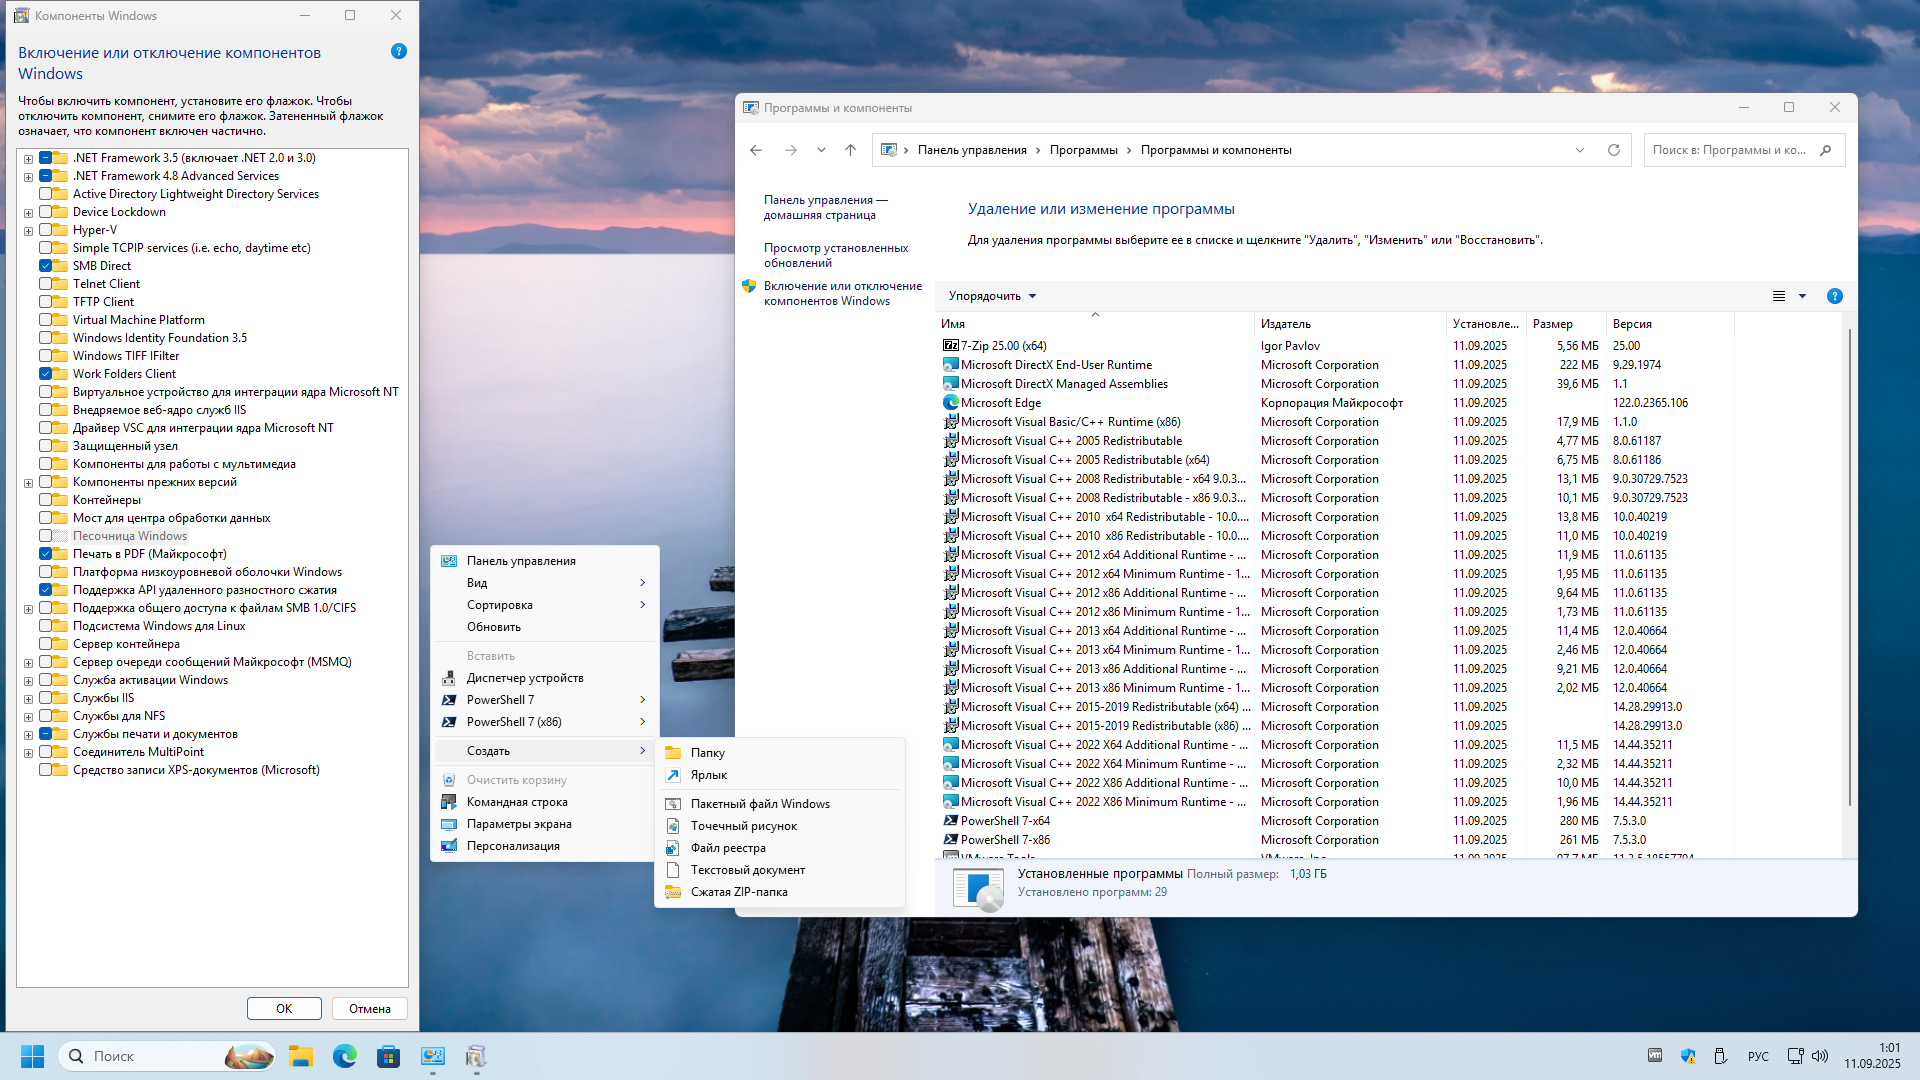The height and width of the screenshot is (1080, 1920).
Task: Refresh the Programs and Components address bar
Action: click(x=1613, y=150)
